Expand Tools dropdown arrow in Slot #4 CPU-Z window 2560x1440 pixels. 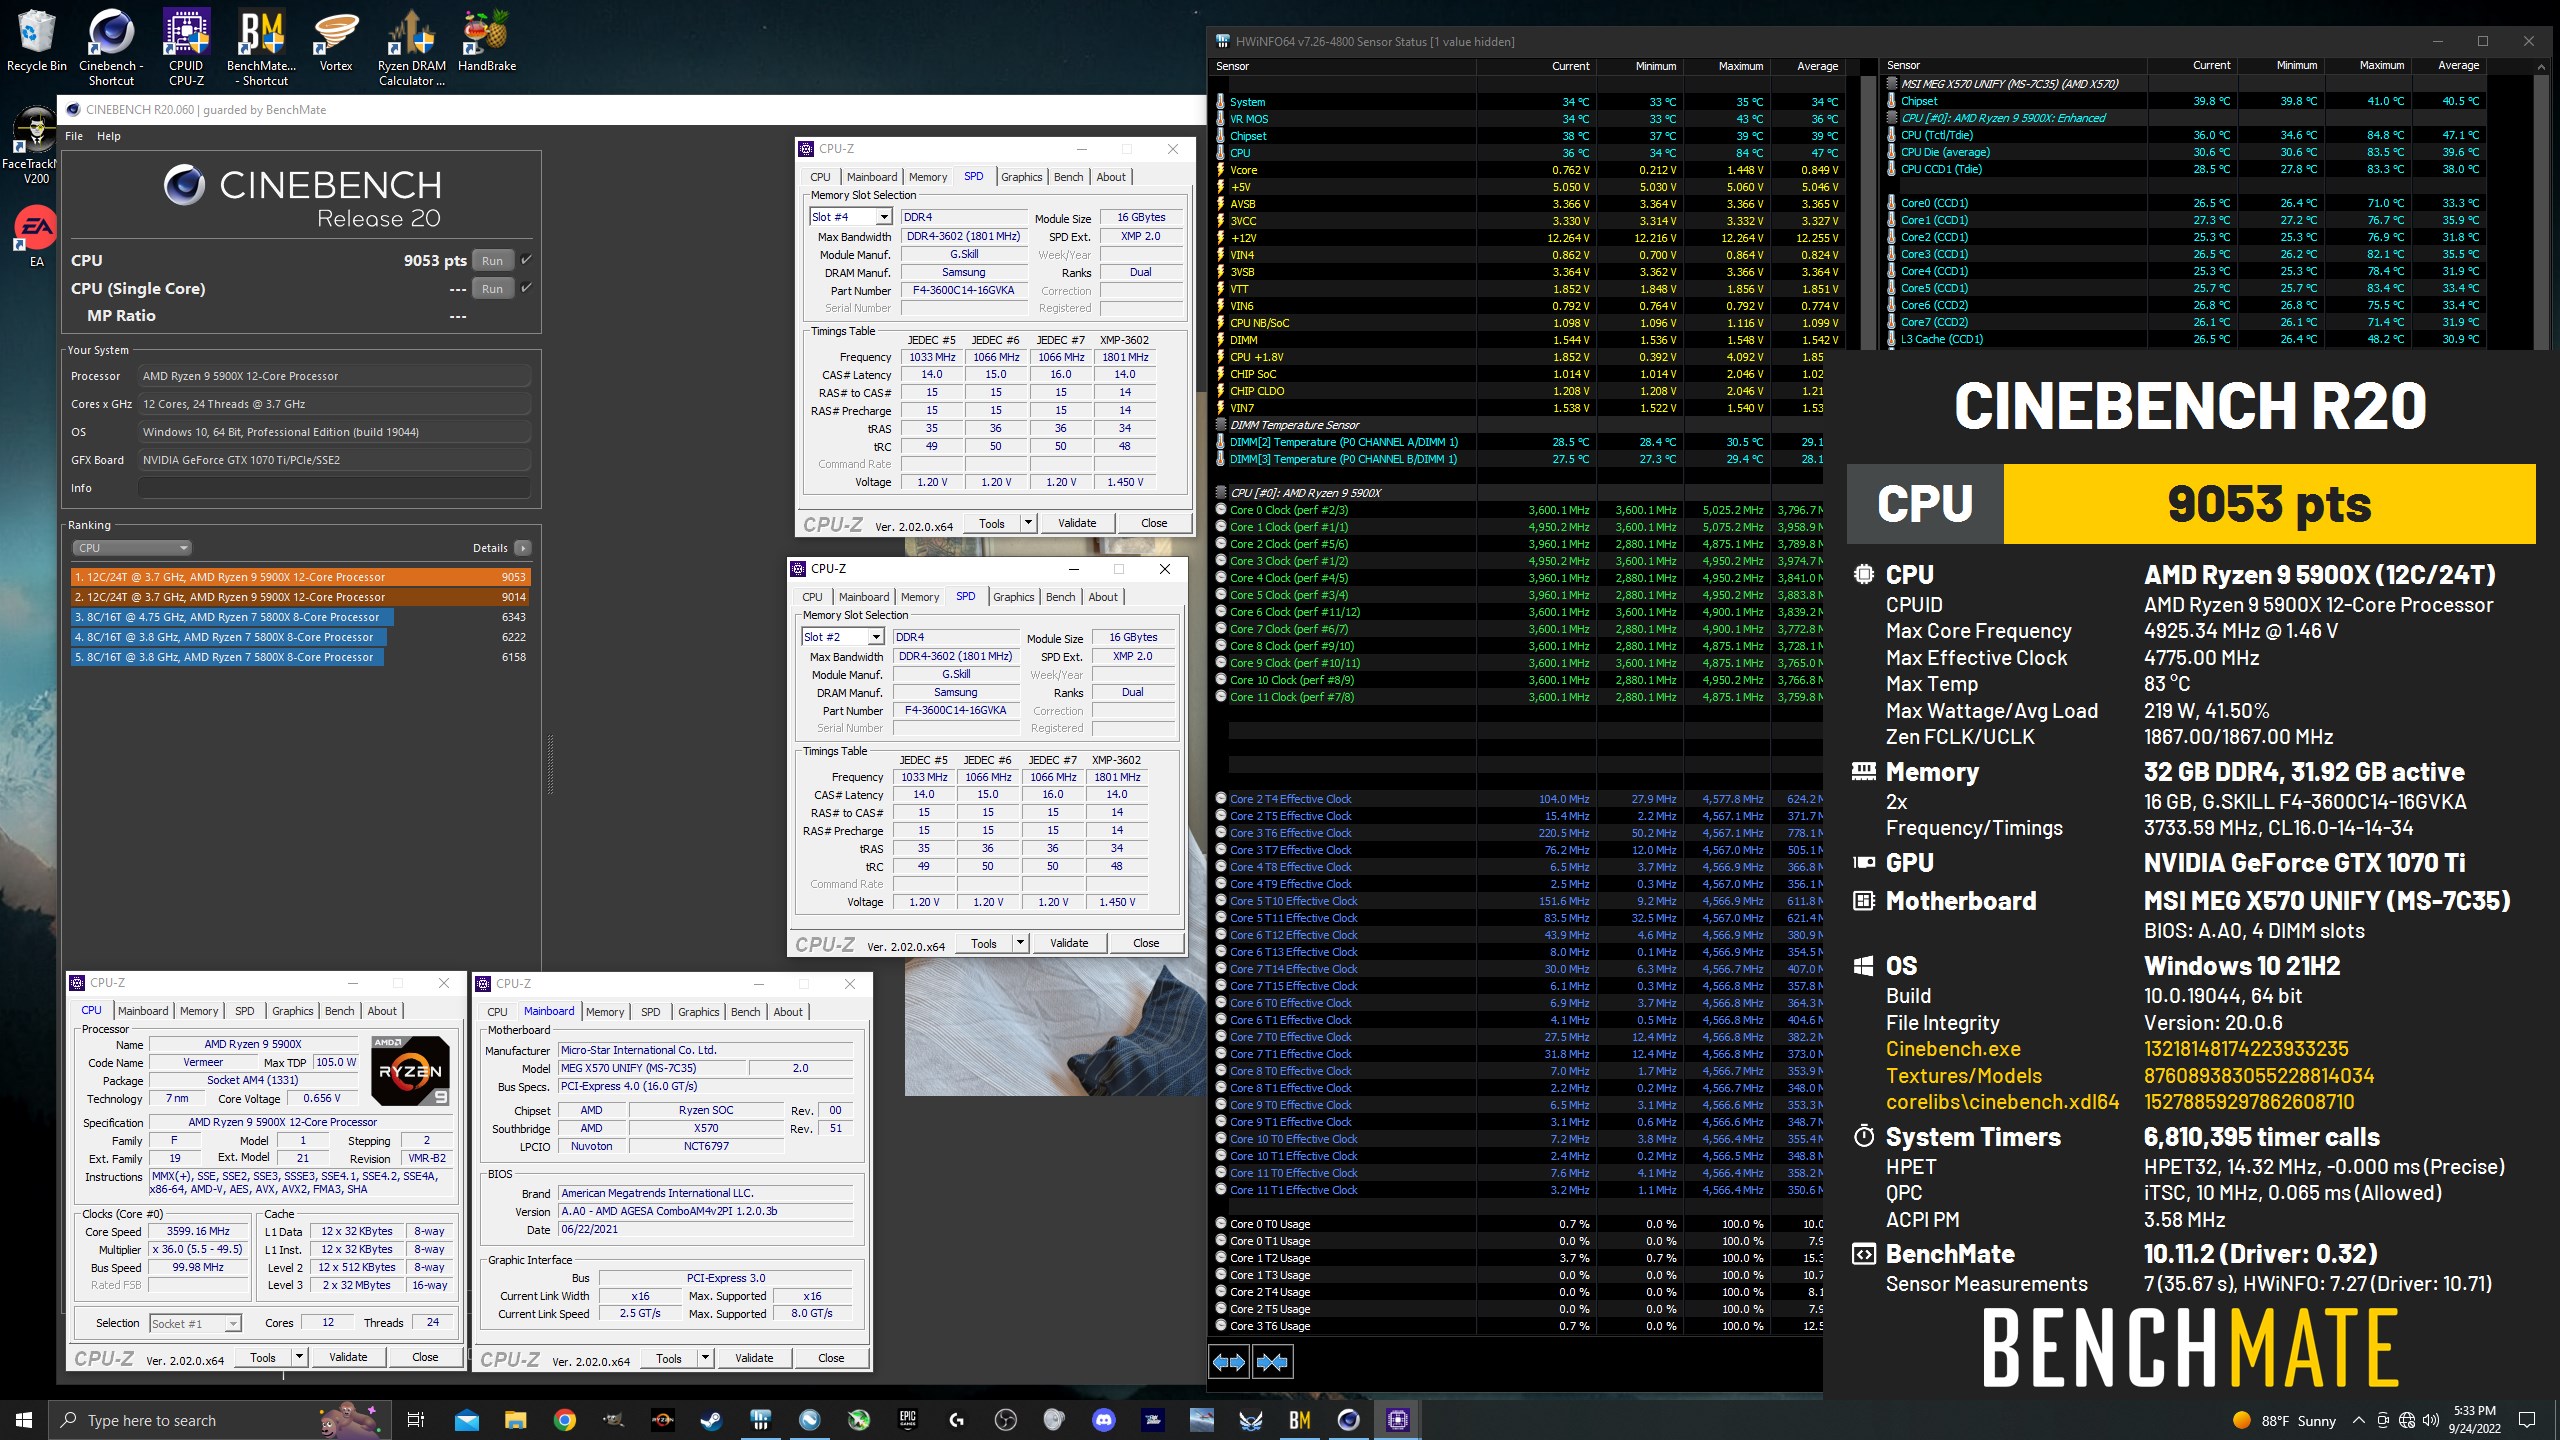tap(1027, 523)
